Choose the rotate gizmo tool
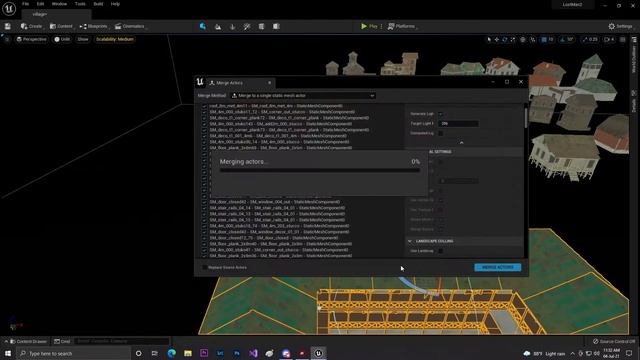 pyautogui.click(x=505, y=40)
